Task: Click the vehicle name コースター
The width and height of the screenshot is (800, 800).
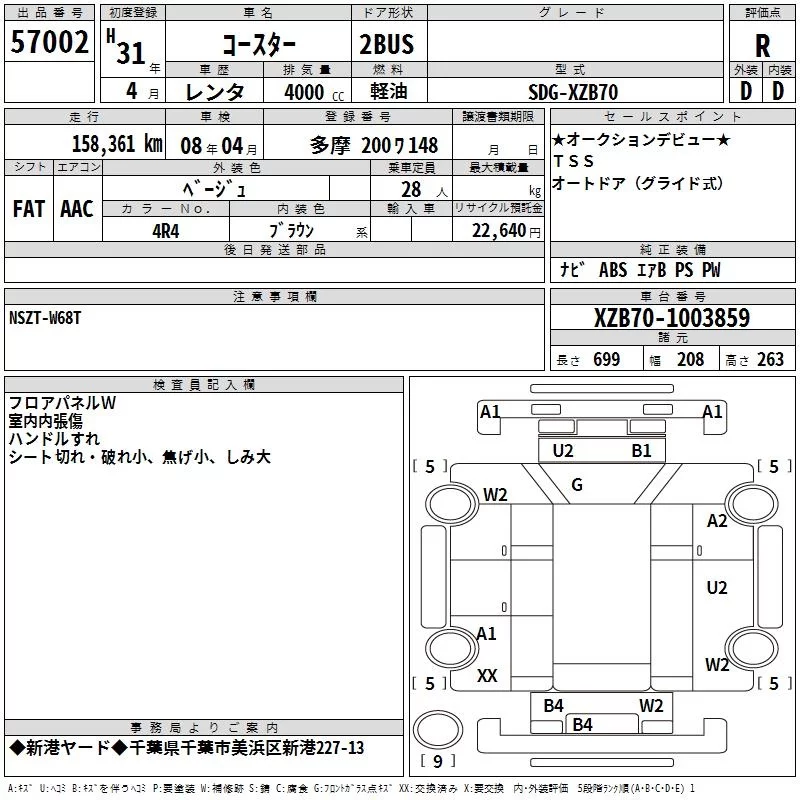Action: (x=259, y=45)
